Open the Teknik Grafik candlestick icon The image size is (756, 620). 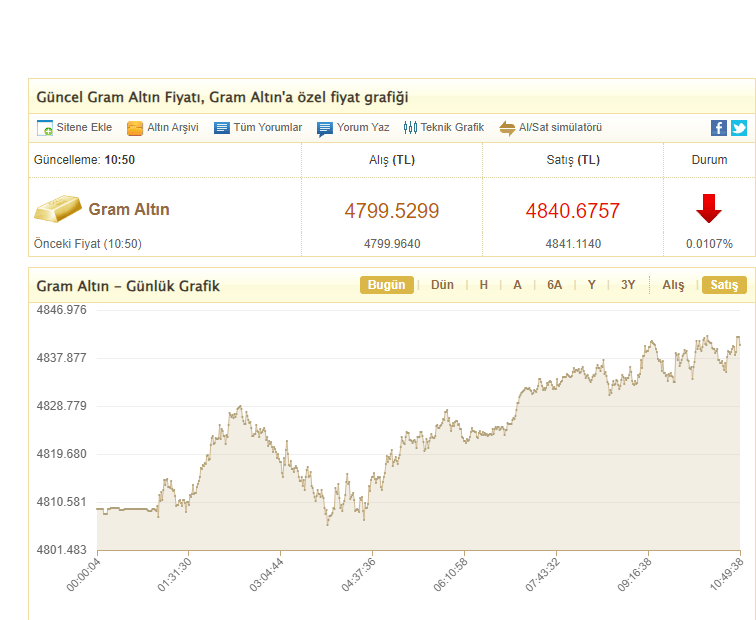pyautogui.click(x=410, y=128)
